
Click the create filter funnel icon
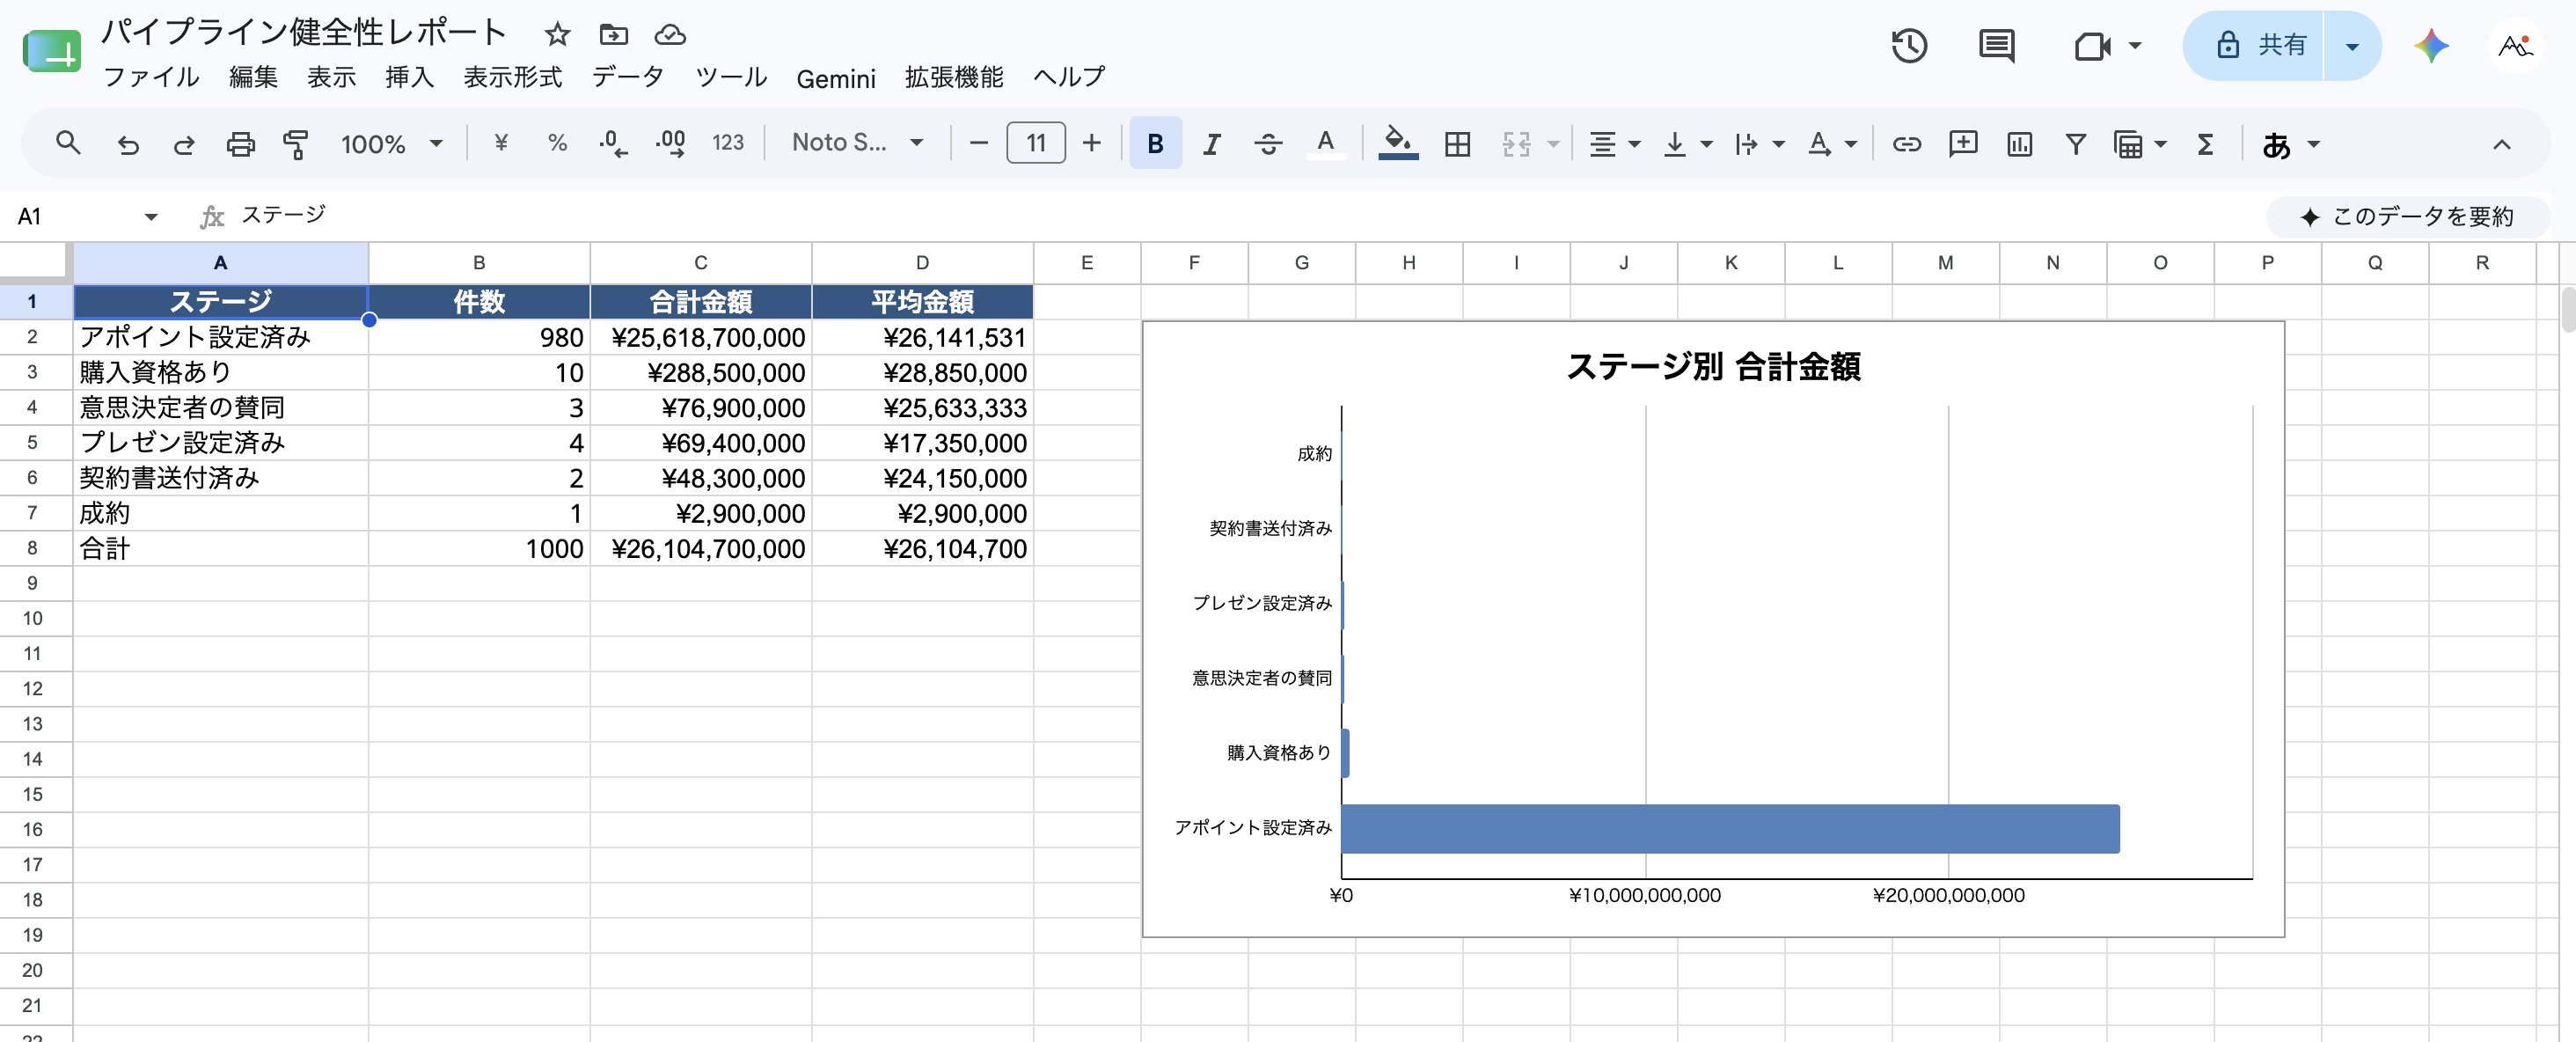coord(2075,144)
